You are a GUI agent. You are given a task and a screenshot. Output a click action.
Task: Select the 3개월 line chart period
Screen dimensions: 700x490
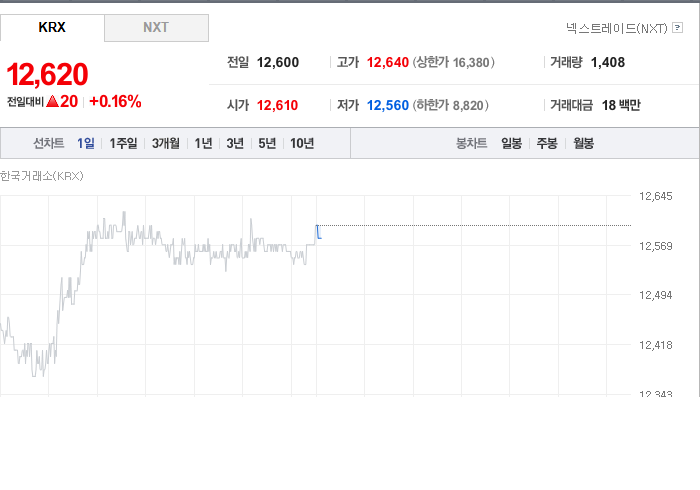pos(166,143)
